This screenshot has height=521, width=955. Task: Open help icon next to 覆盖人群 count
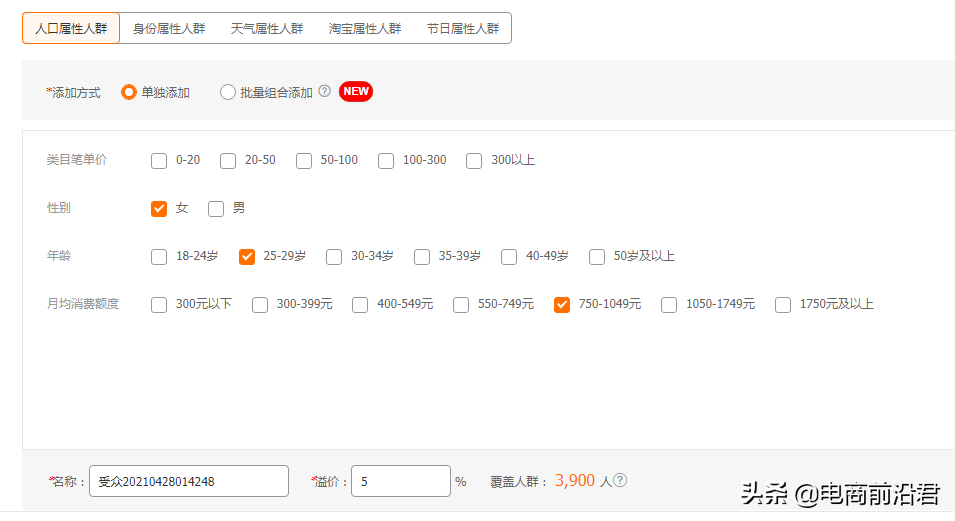pyautogui.click(x=620, y=480)
